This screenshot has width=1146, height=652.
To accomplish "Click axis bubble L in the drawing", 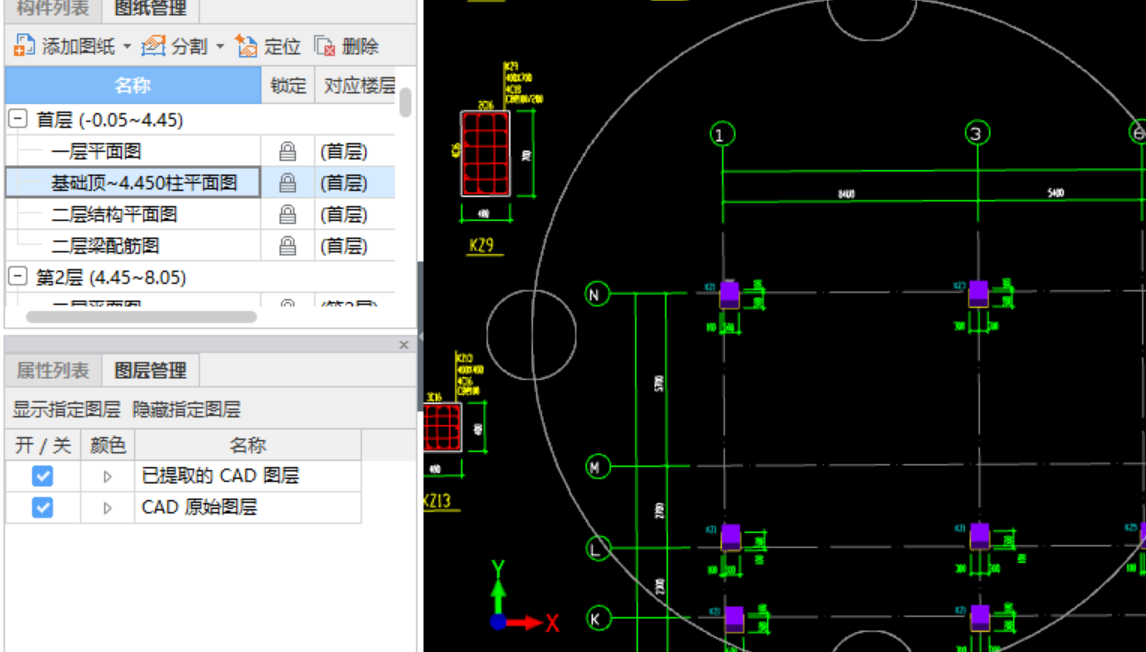I will pyautogui.click(x=598, y=548).
